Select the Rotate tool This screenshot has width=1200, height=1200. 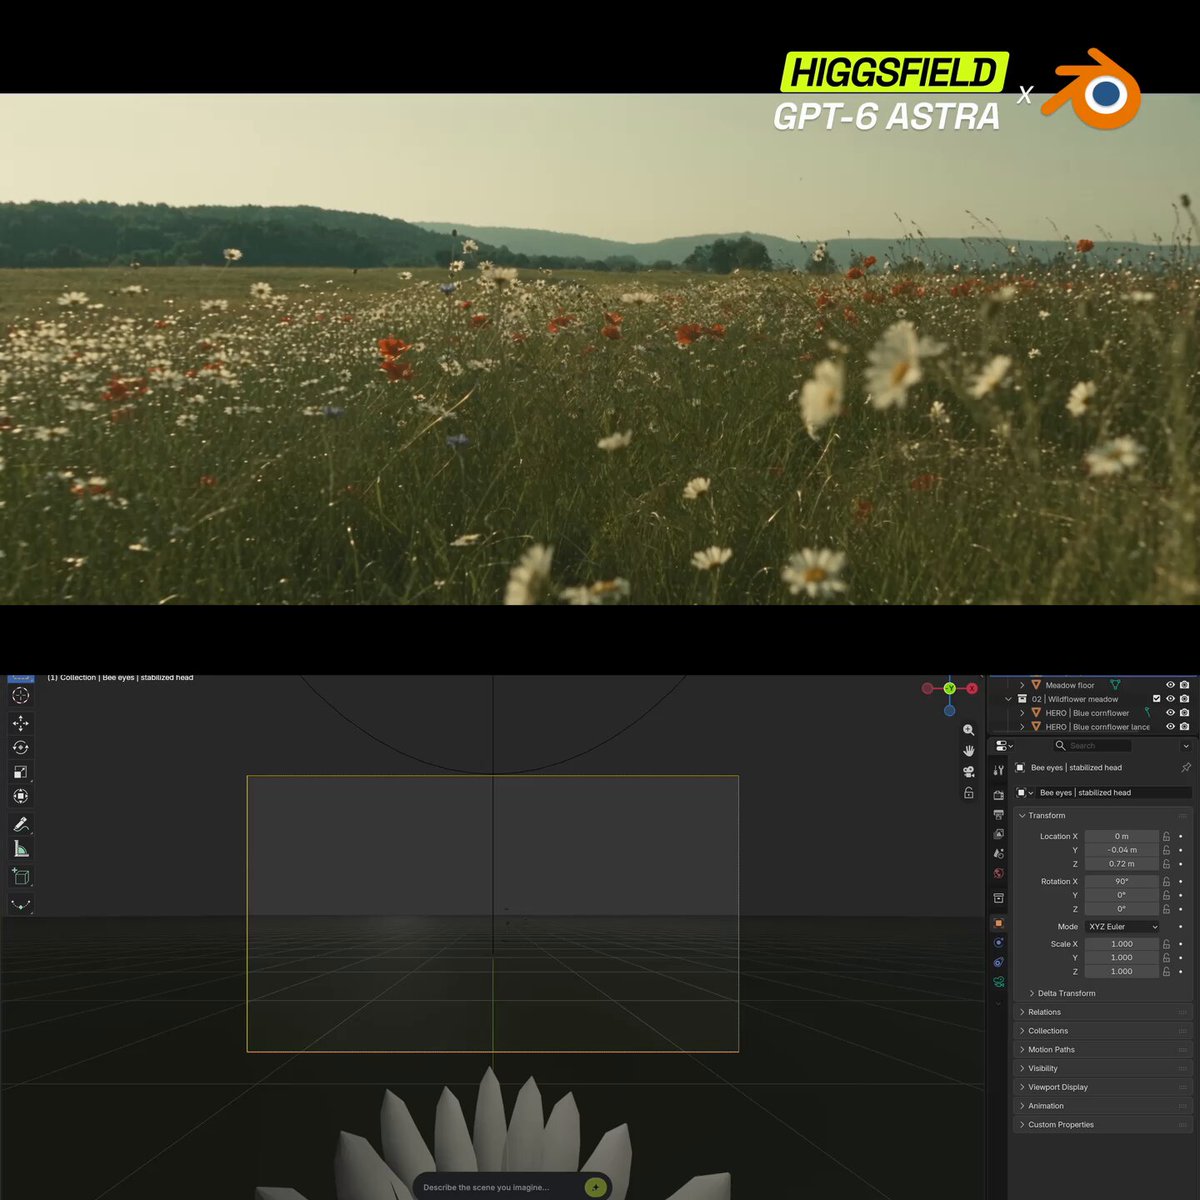(x=21, y=747)
